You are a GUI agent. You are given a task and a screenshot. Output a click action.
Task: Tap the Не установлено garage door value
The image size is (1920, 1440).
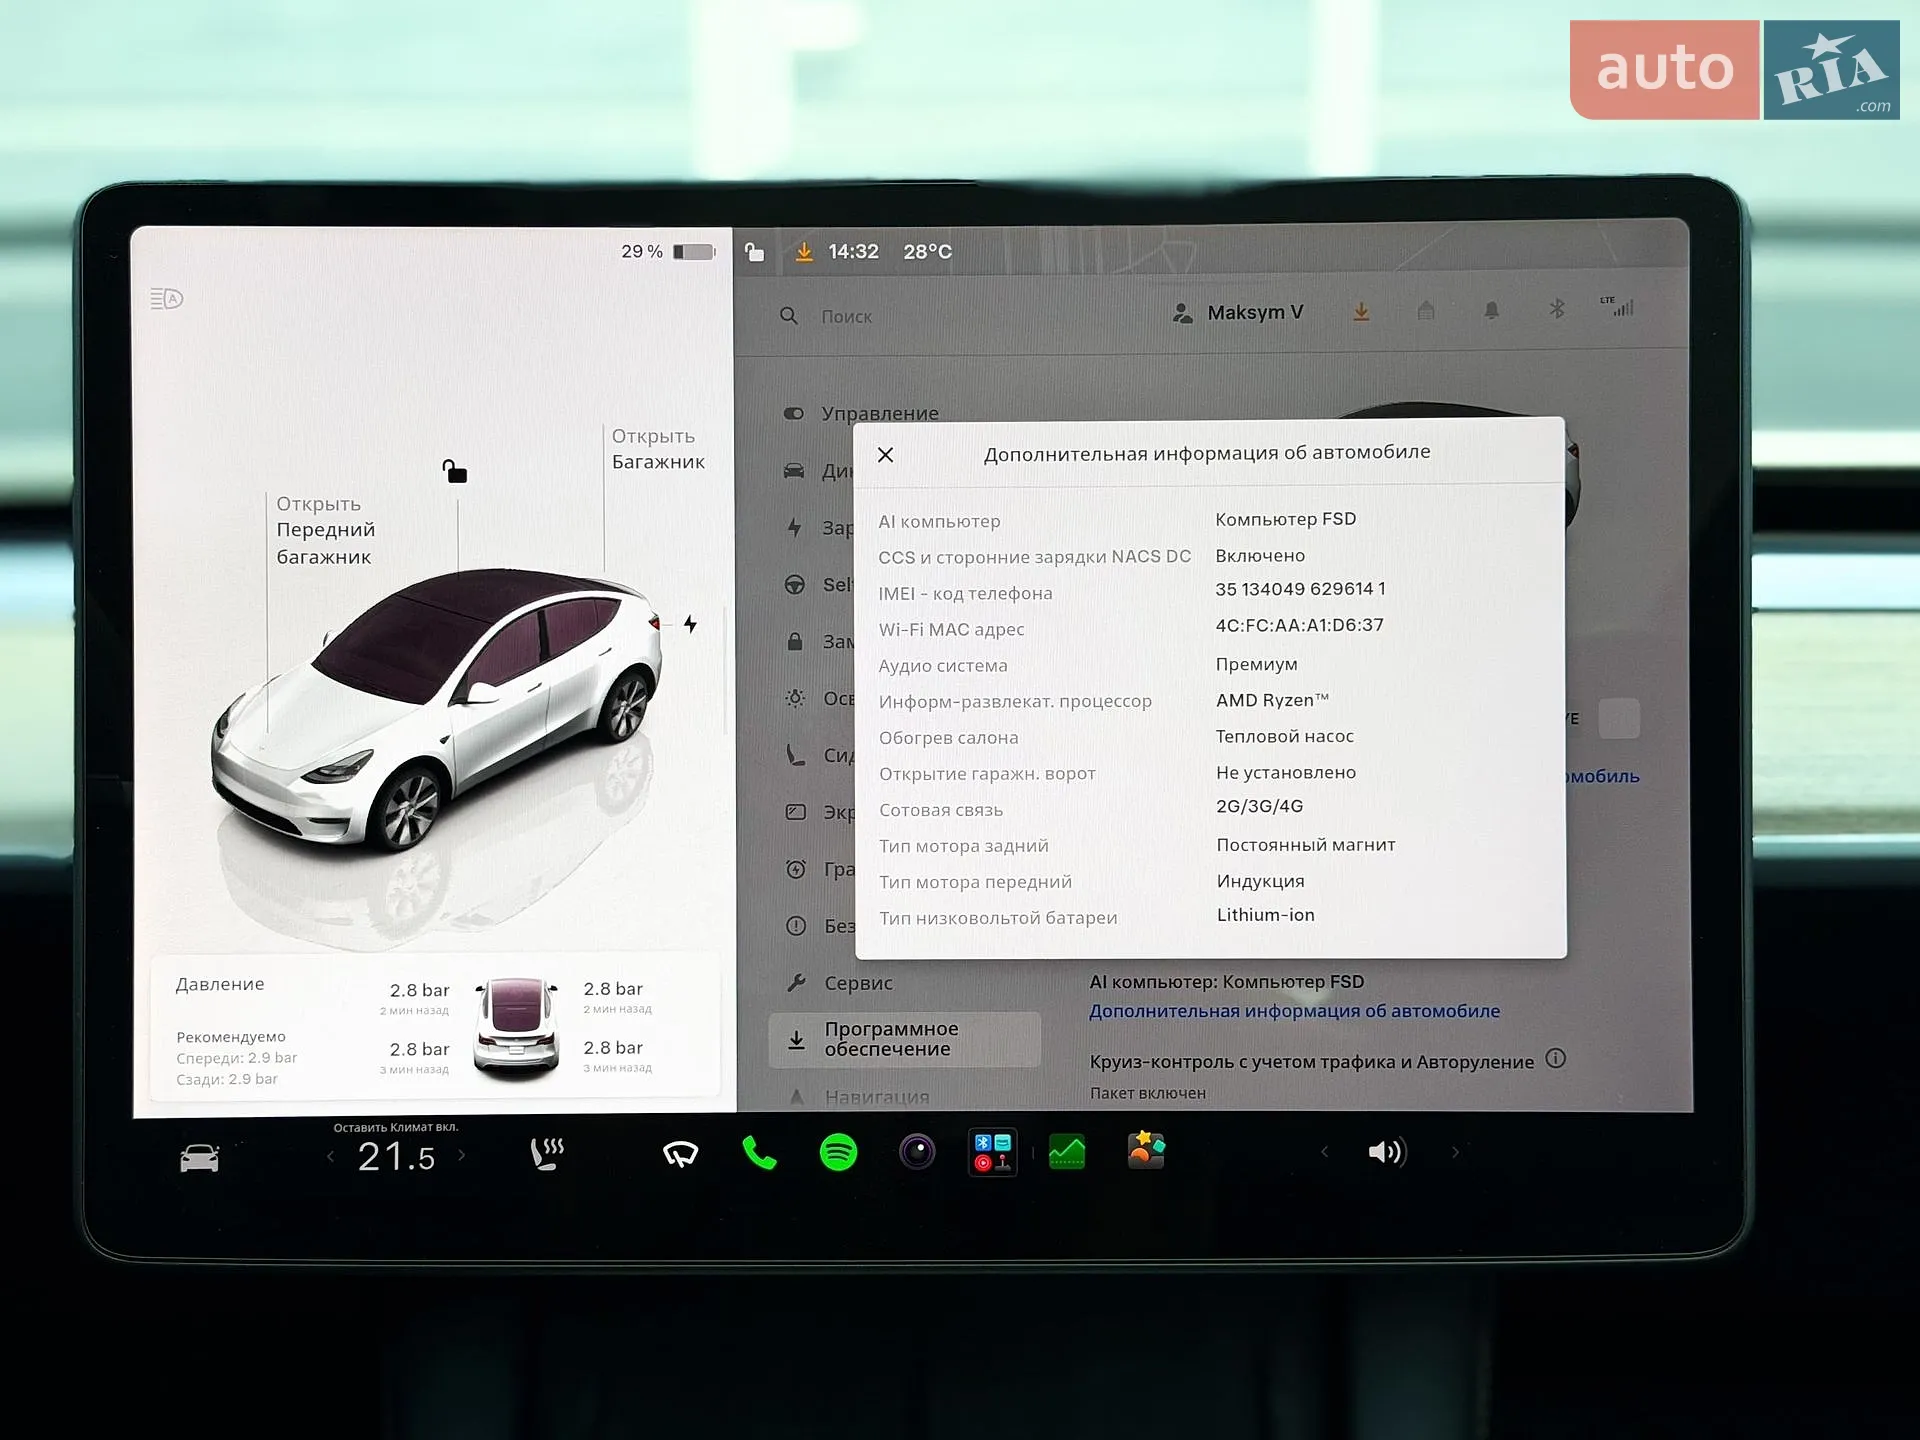tap(1285, 772)
